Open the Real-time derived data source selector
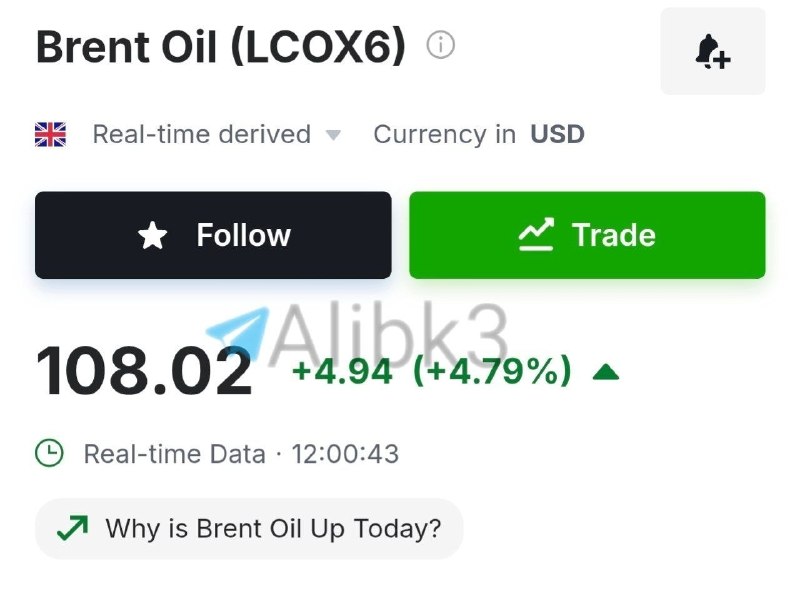The image size is (800, 591). click(x=216, y=135)
